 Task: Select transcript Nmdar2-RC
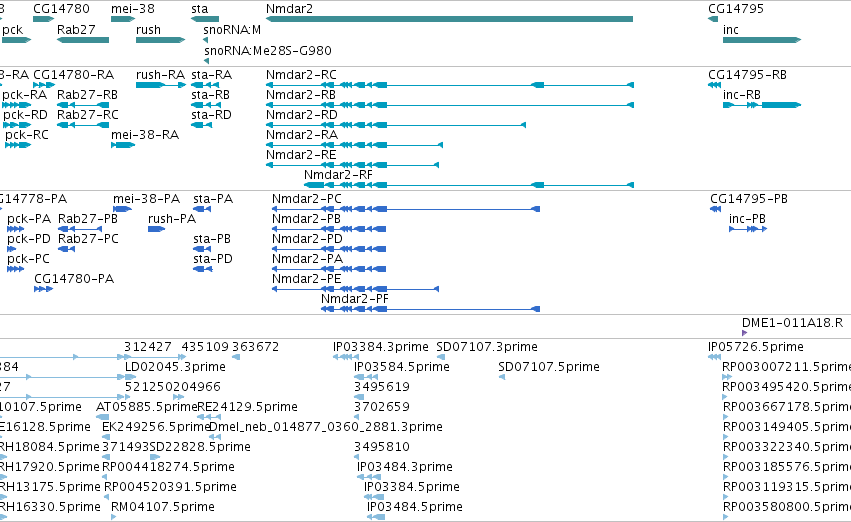pos(450,85)
